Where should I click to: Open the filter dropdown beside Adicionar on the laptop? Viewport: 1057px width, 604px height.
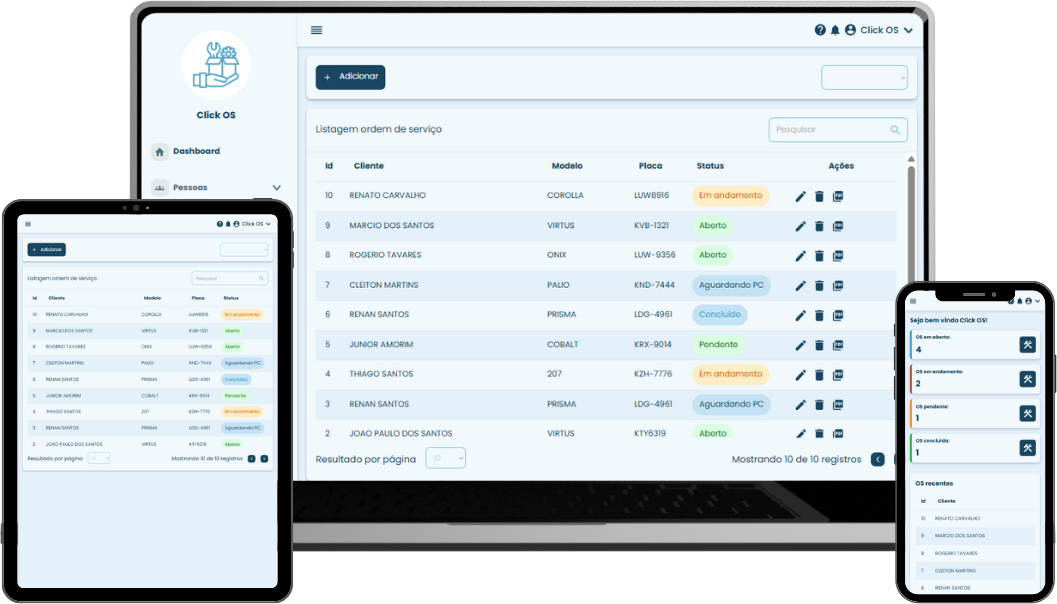click(864, 77)
